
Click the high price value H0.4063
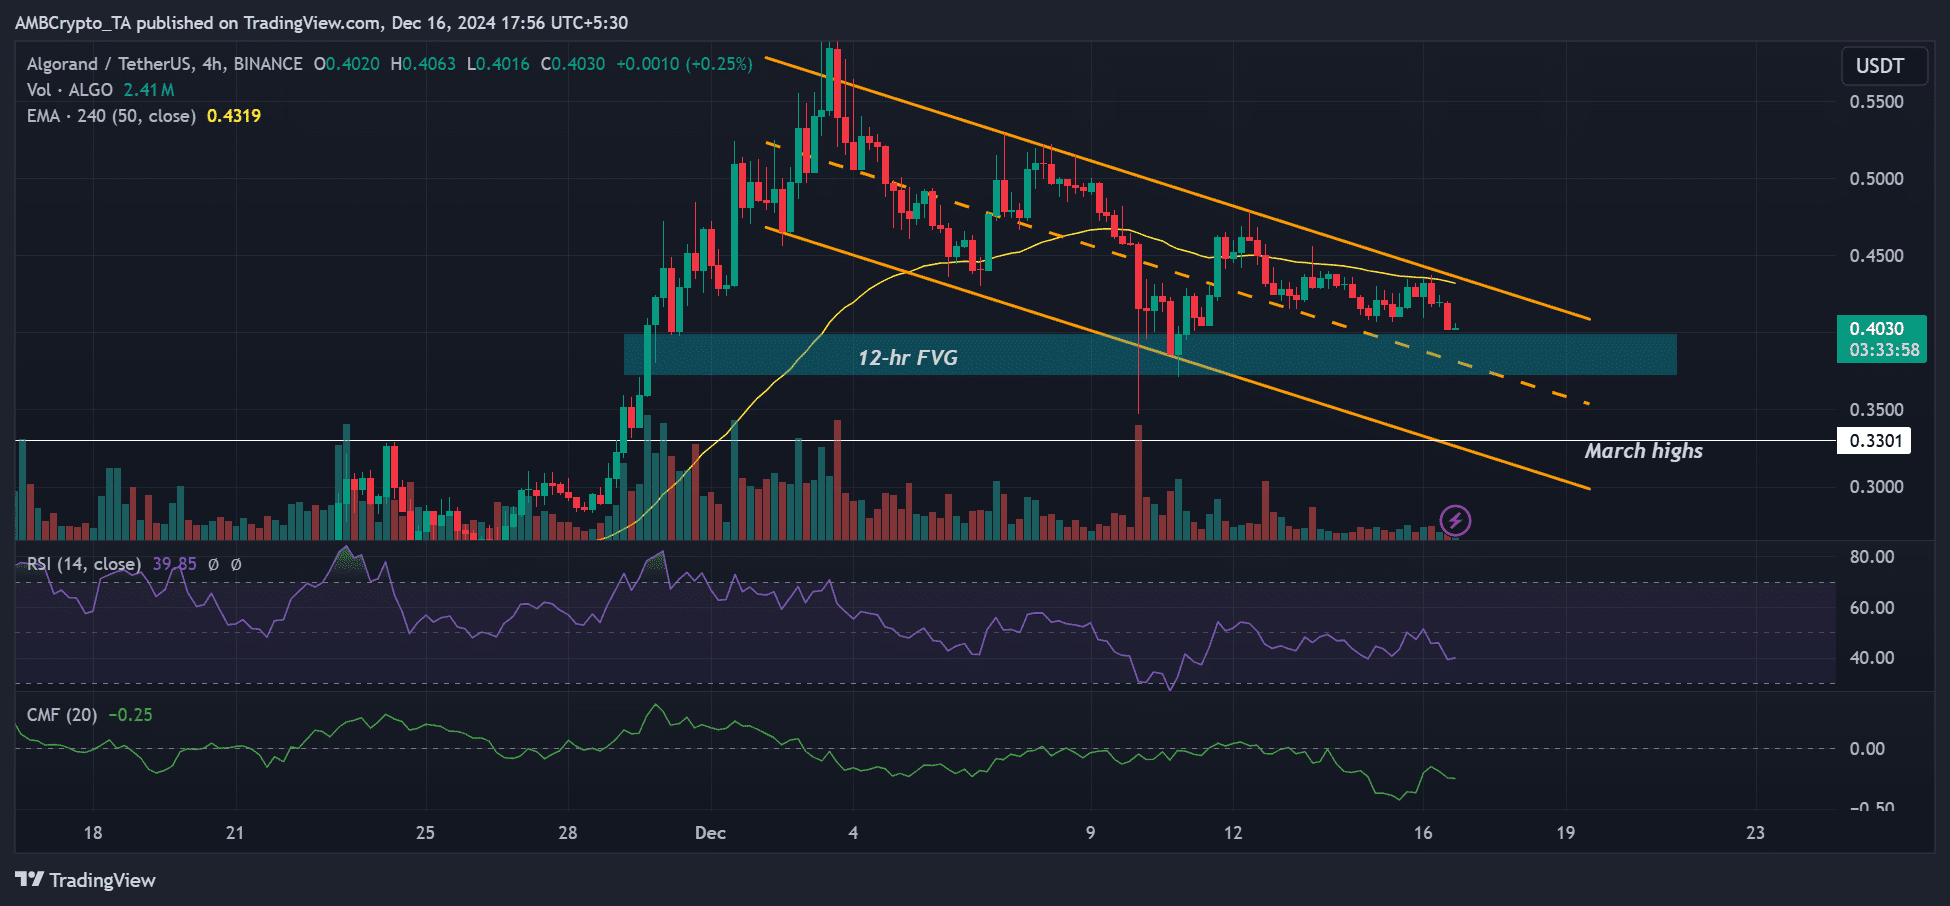pyautogui.click(x=423, y=64)
